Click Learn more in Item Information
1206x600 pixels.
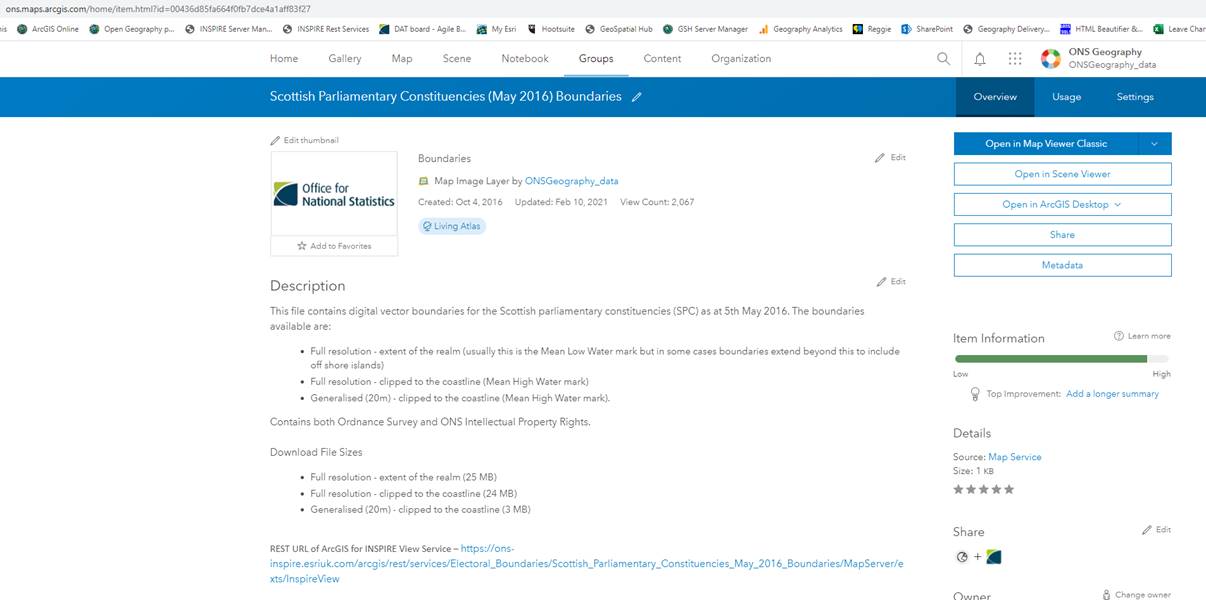(x=1142, y=336)
